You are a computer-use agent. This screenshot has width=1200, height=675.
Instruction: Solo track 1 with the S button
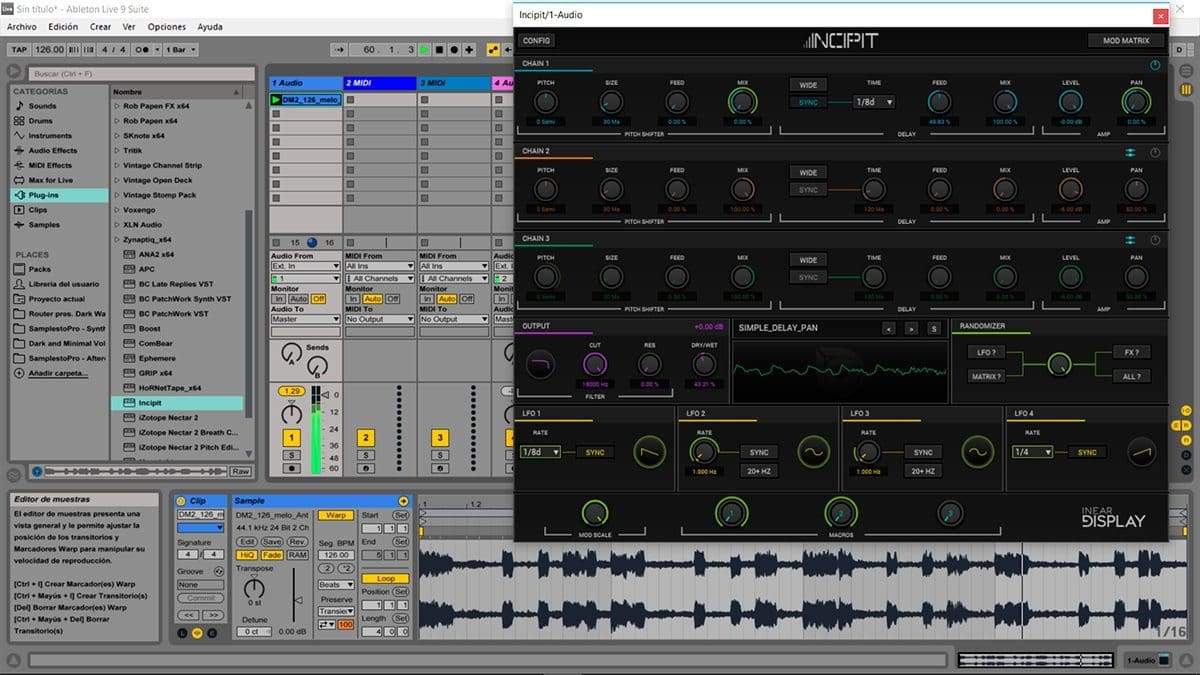point(292,455)
